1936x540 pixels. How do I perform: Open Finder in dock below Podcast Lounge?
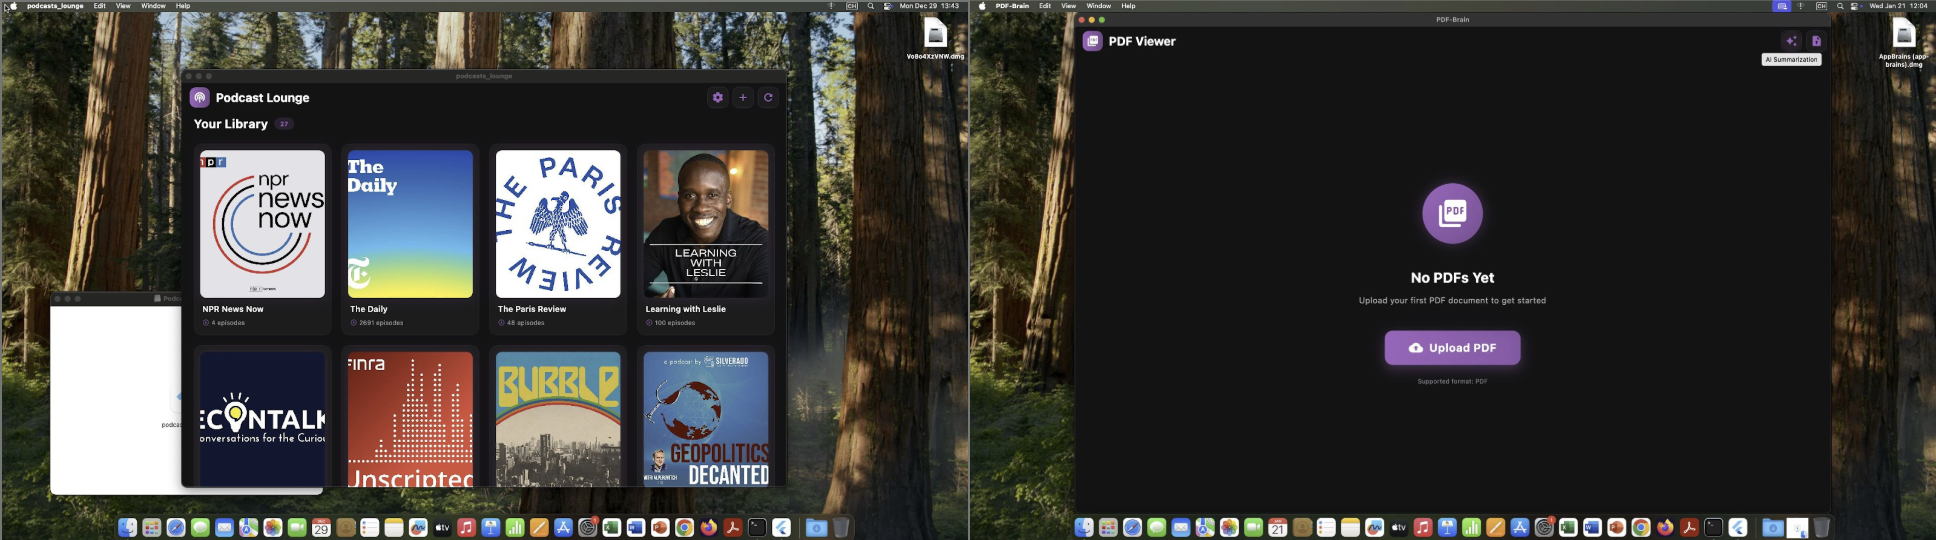click(127, 527)
